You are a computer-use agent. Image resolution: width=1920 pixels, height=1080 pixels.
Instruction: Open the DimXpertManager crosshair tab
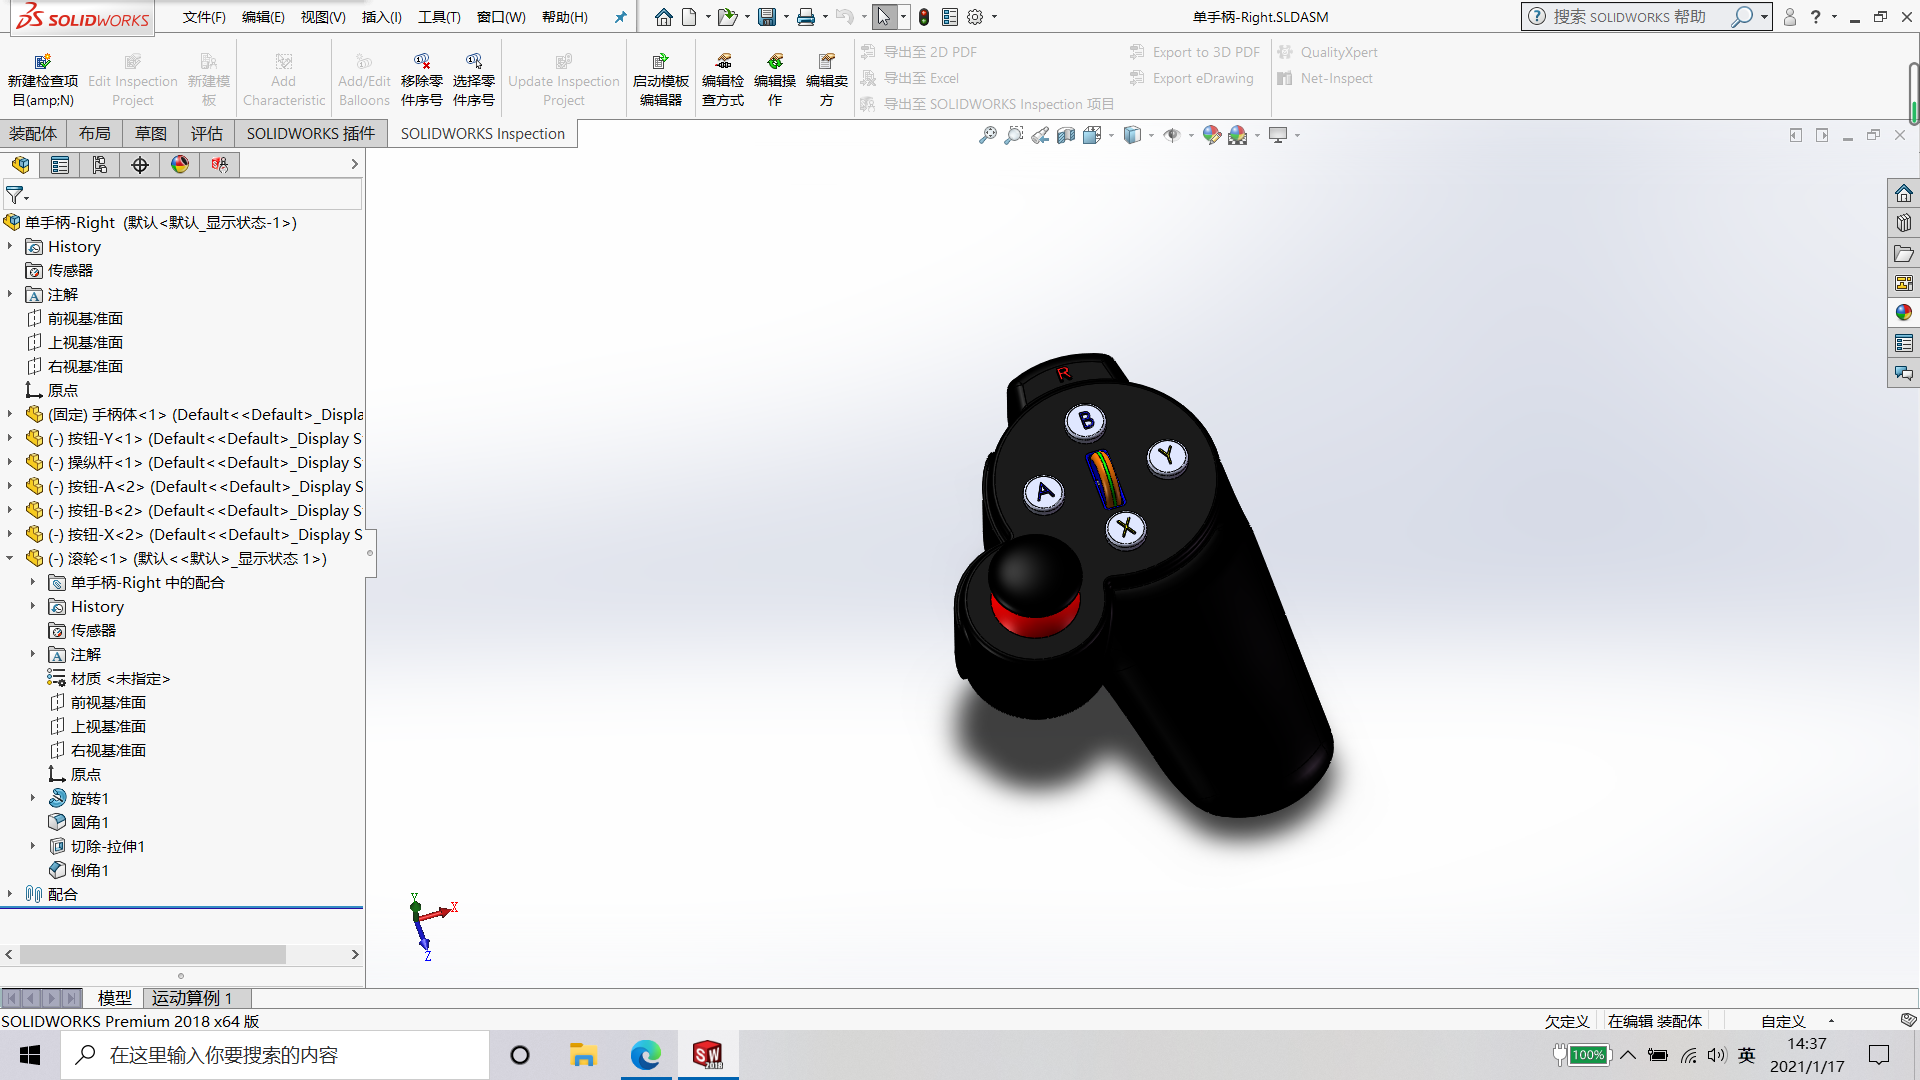140,165
